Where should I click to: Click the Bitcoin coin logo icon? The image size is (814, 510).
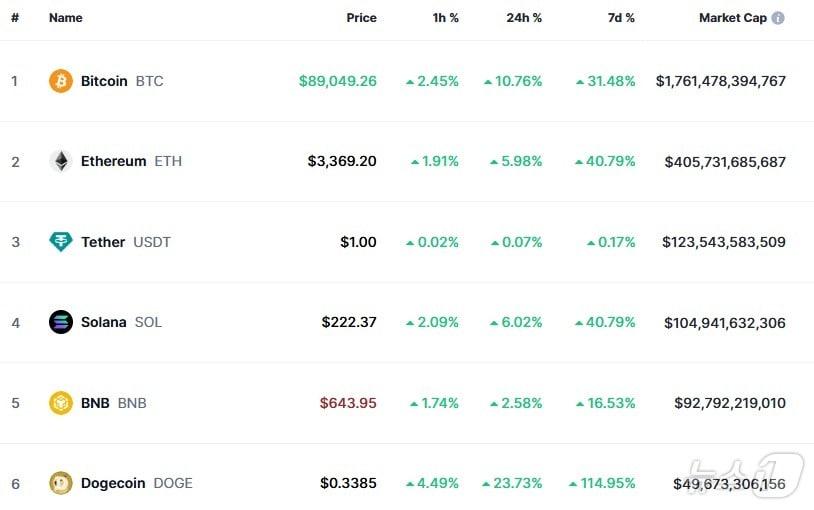pos(61,81)
